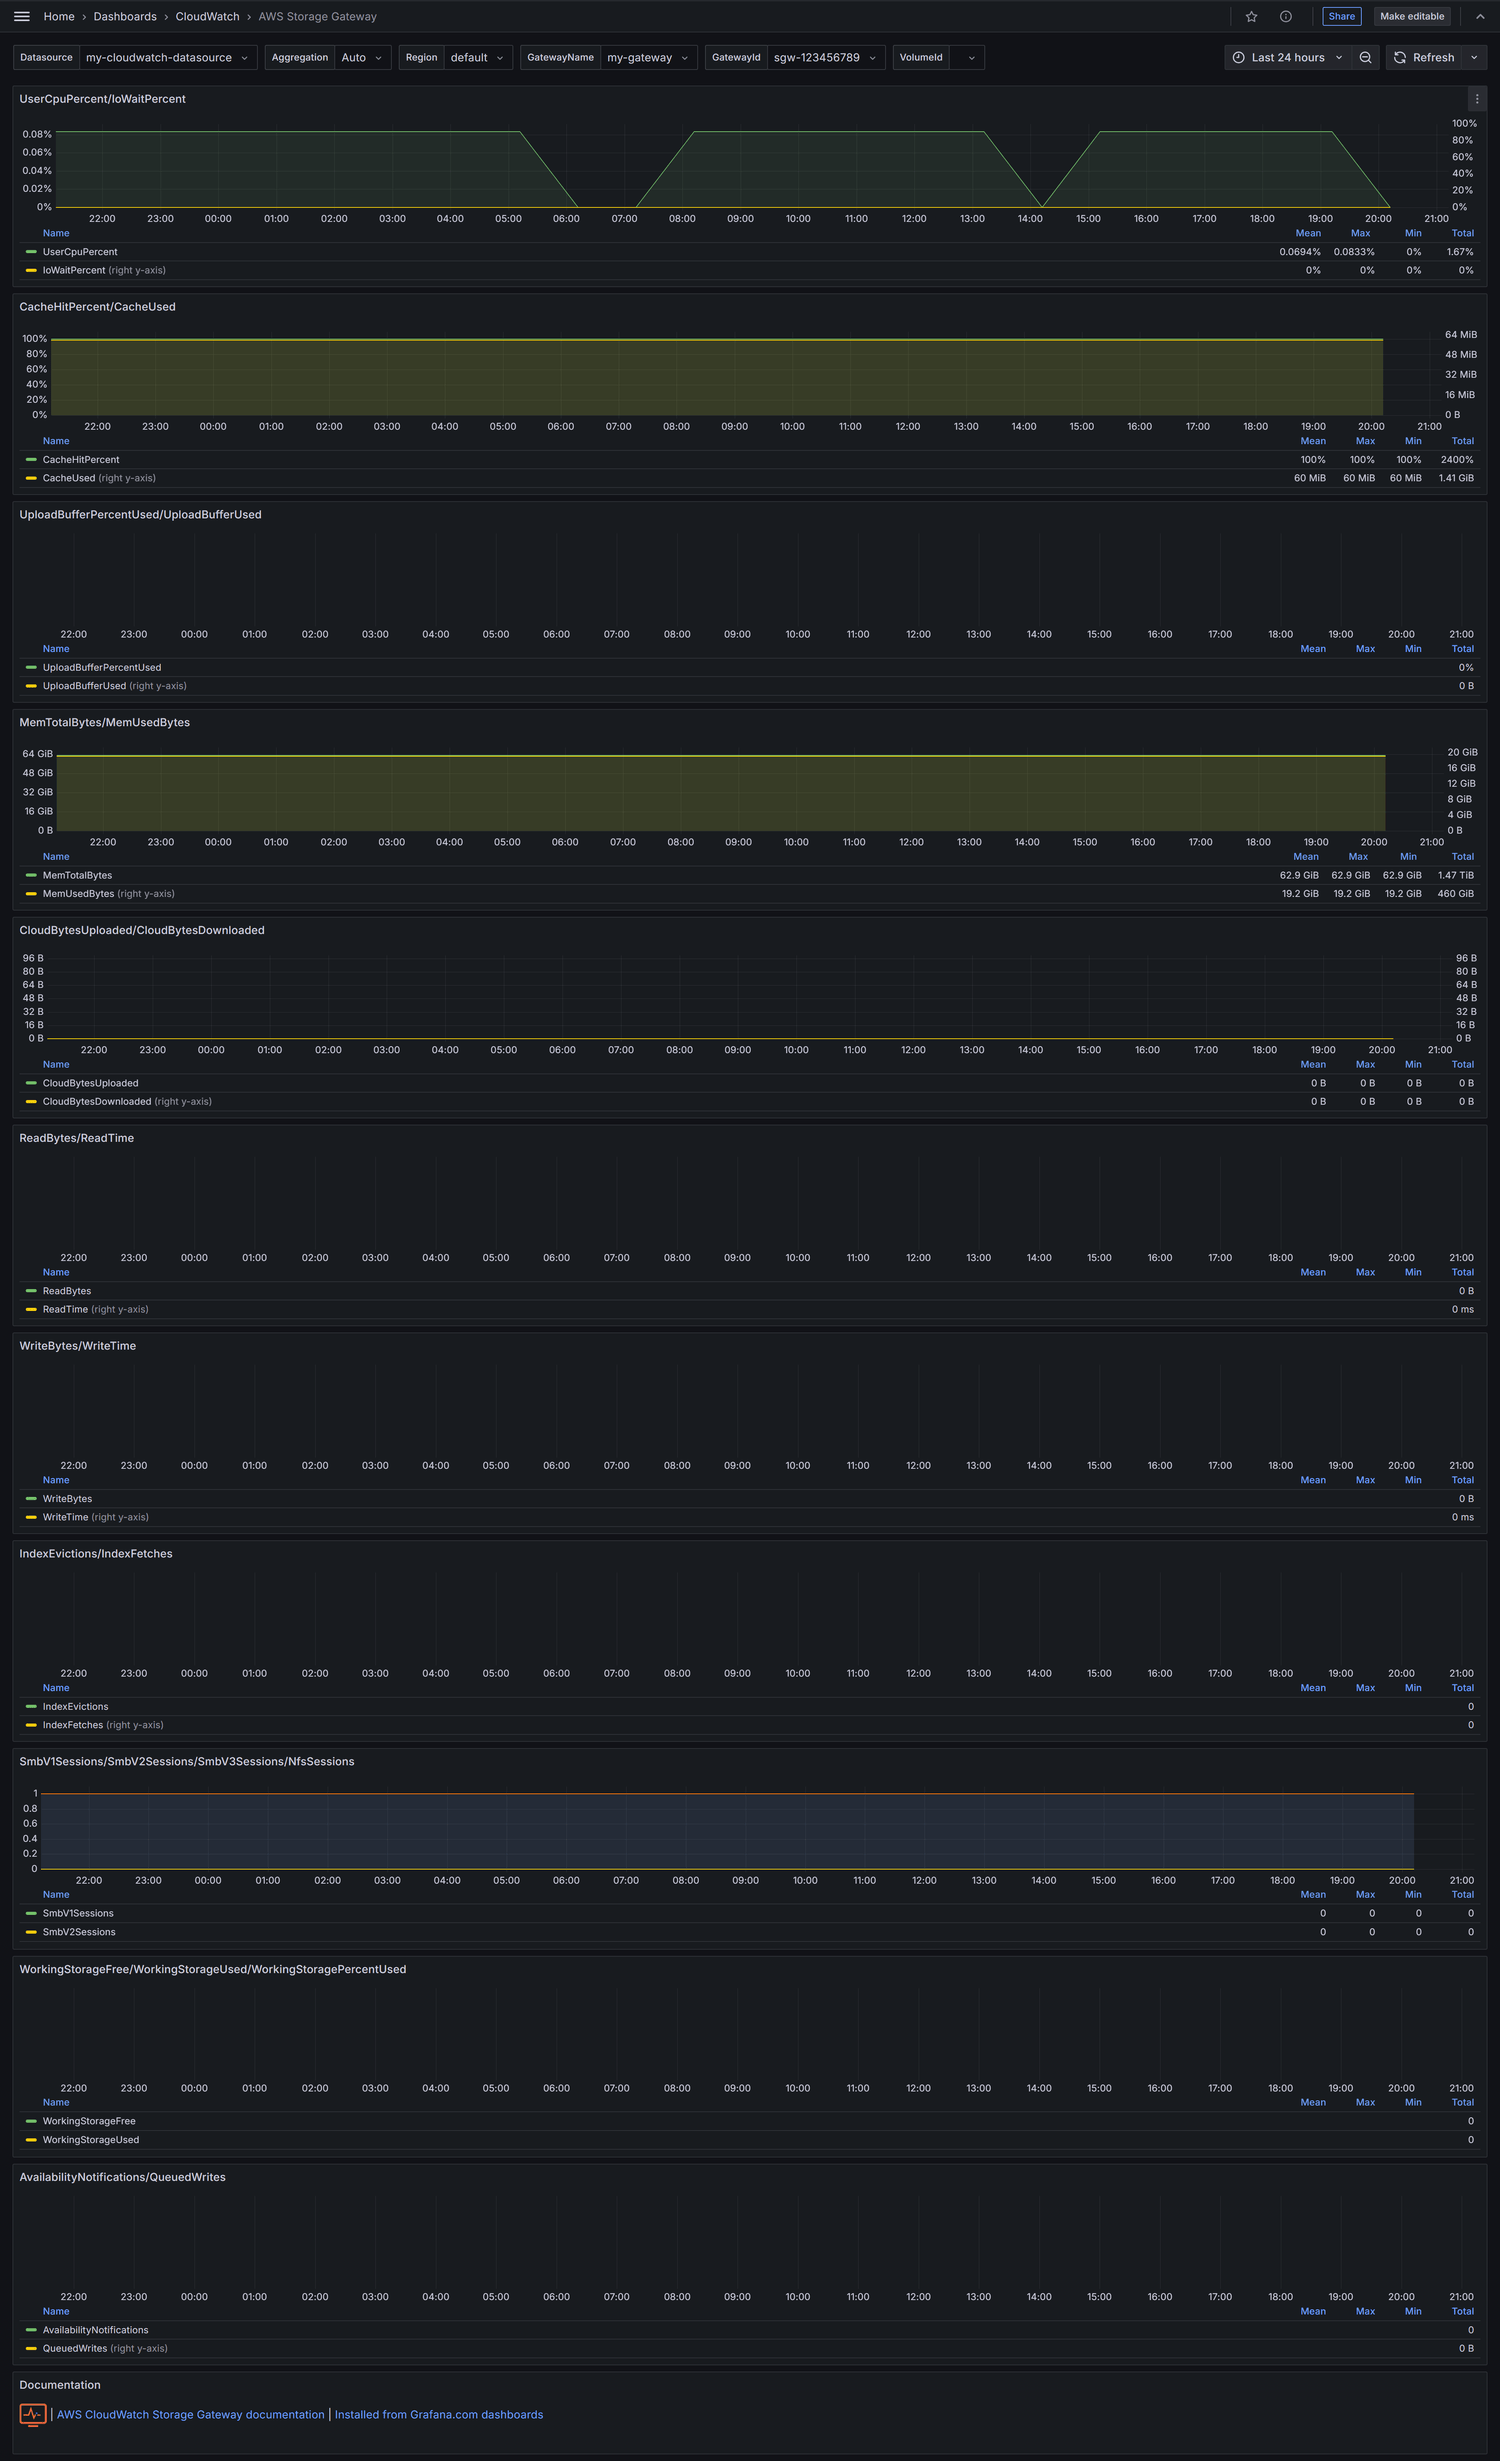Open Aggregation Auto dropdown

coord(362,58)
